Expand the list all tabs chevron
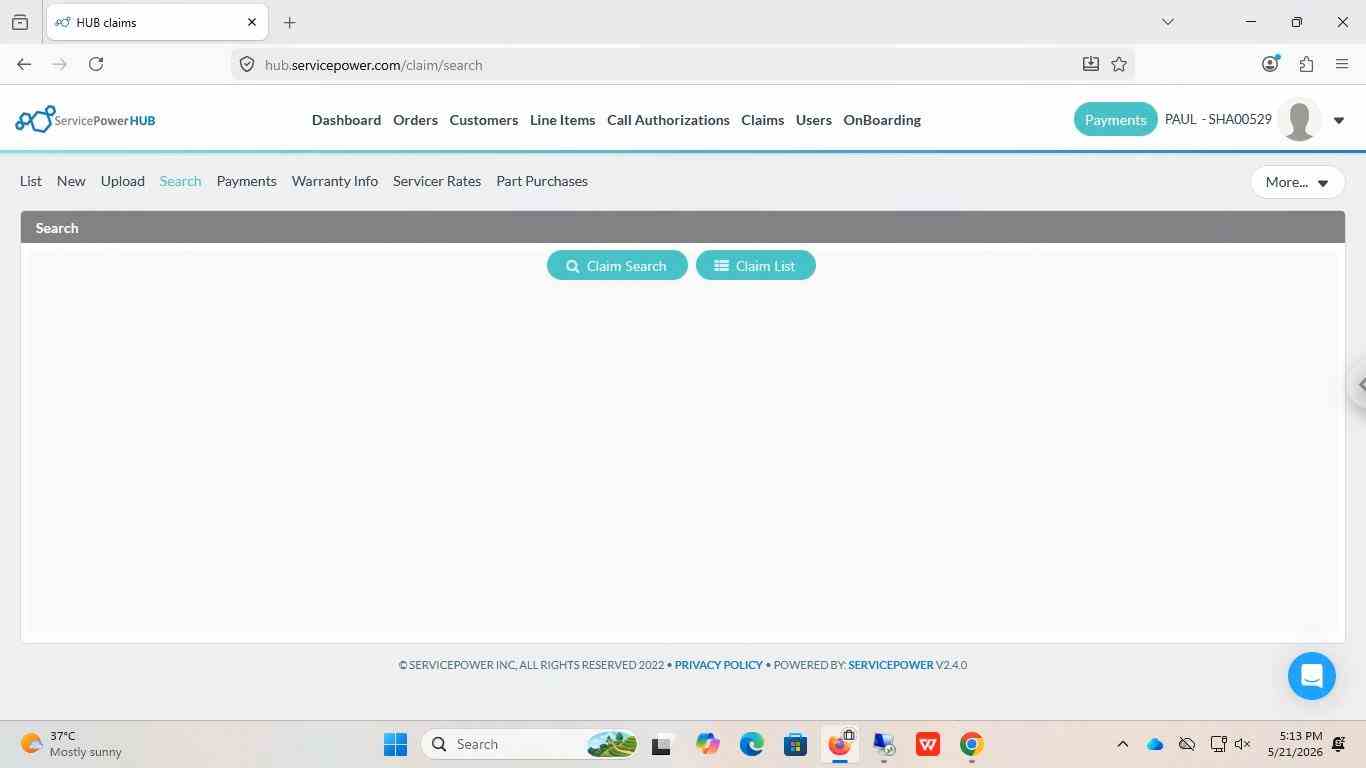The height and width of the screenshot is (768, 1366). coord(1167,22)
